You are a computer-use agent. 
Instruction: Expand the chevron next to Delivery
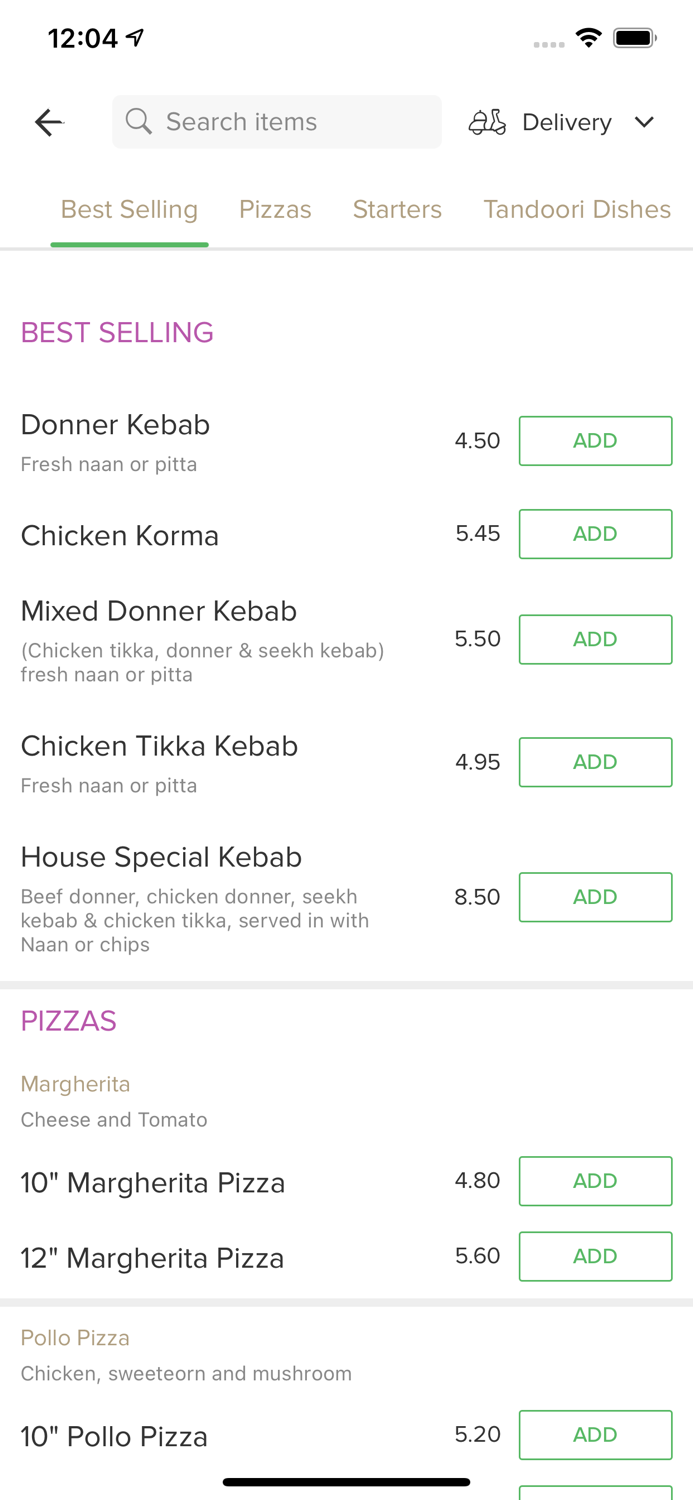point(645,122)
